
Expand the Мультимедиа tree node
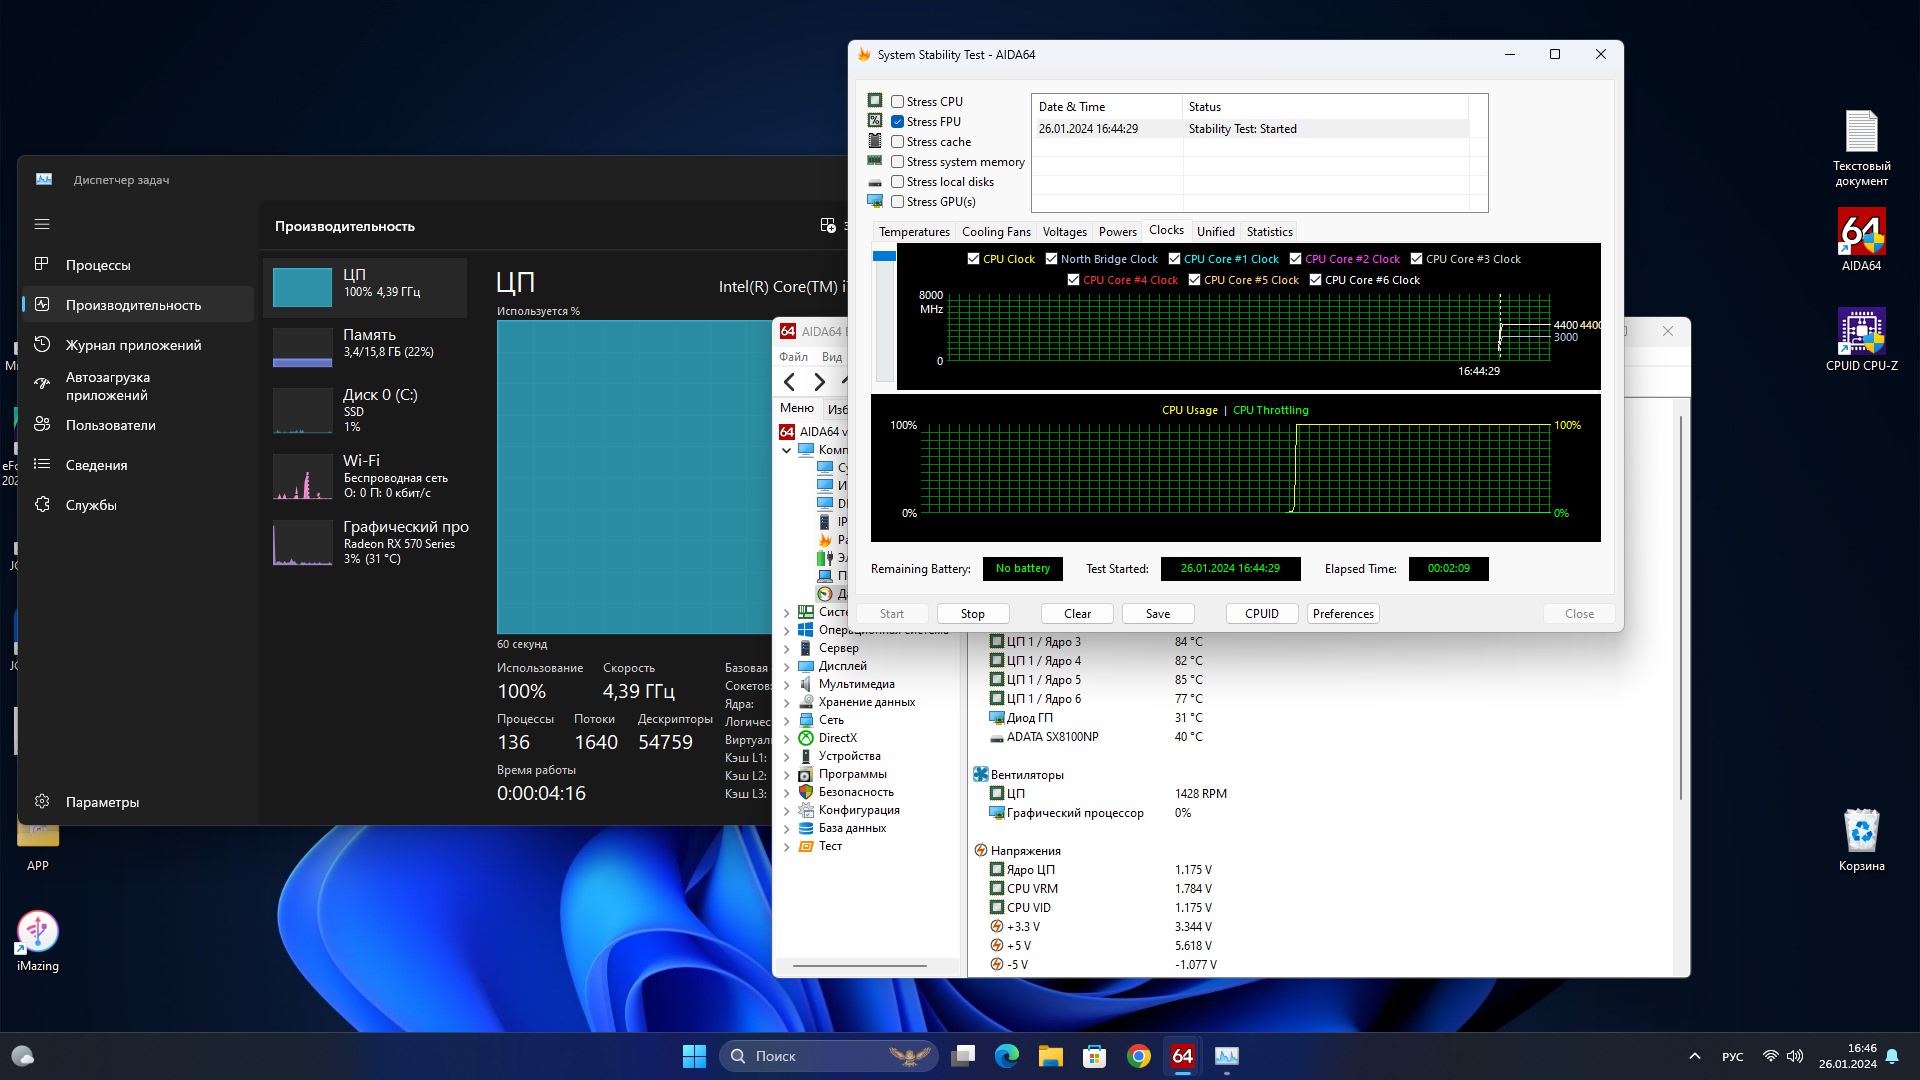click(x=786, y=685)
